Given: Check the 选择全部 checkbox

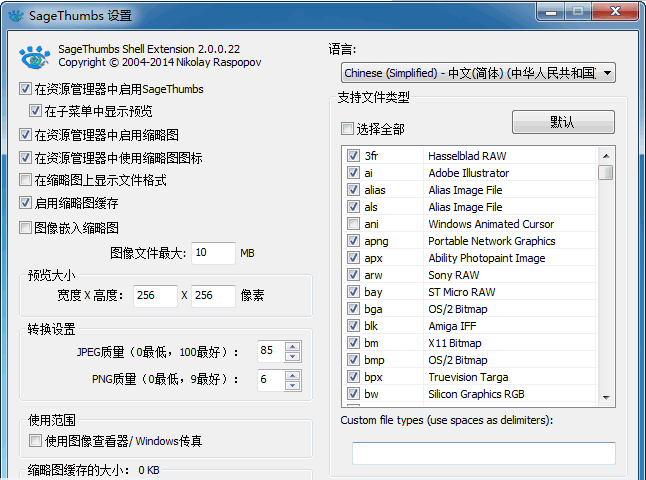Looking at the screenshot, I should tap(347, 129).
